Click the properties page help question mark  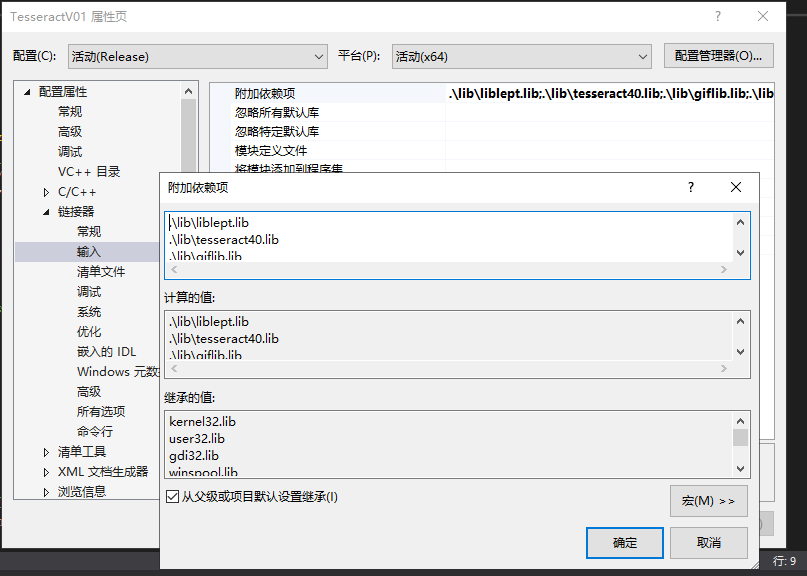[718, 17]
